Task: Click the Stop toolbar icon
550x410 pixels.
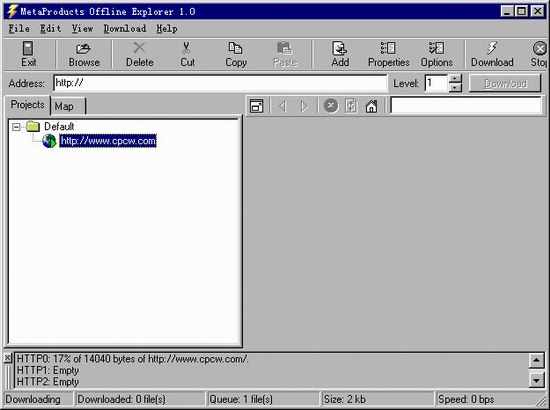Action: tap(540, 48)
